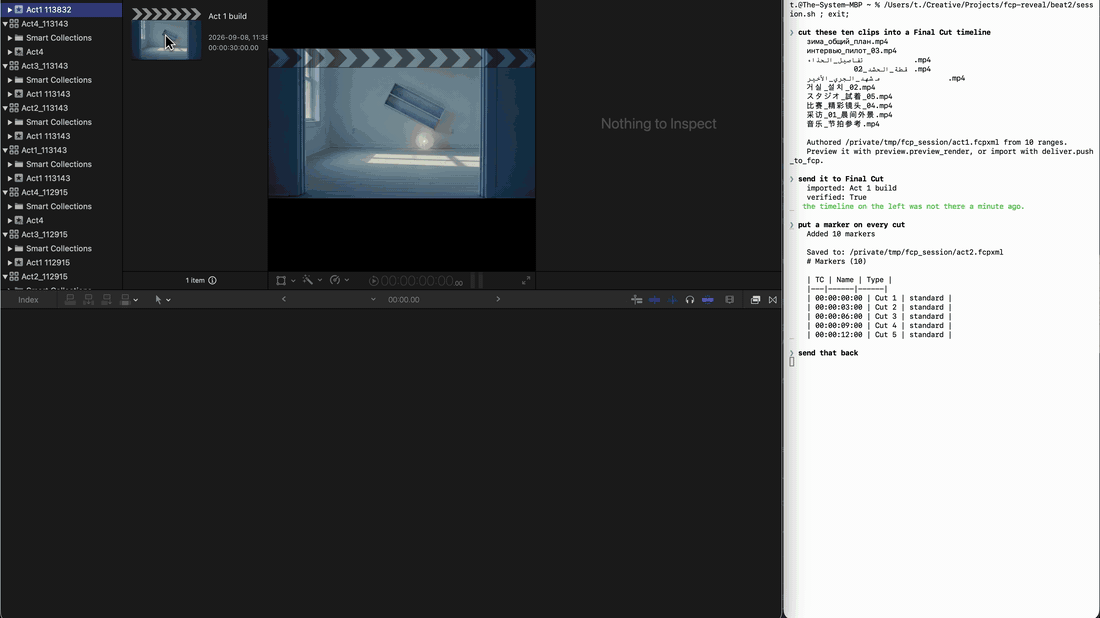Select Act4 event under Act4_112915
Viewport: 1100px width, 618px height.
[61, 220]
